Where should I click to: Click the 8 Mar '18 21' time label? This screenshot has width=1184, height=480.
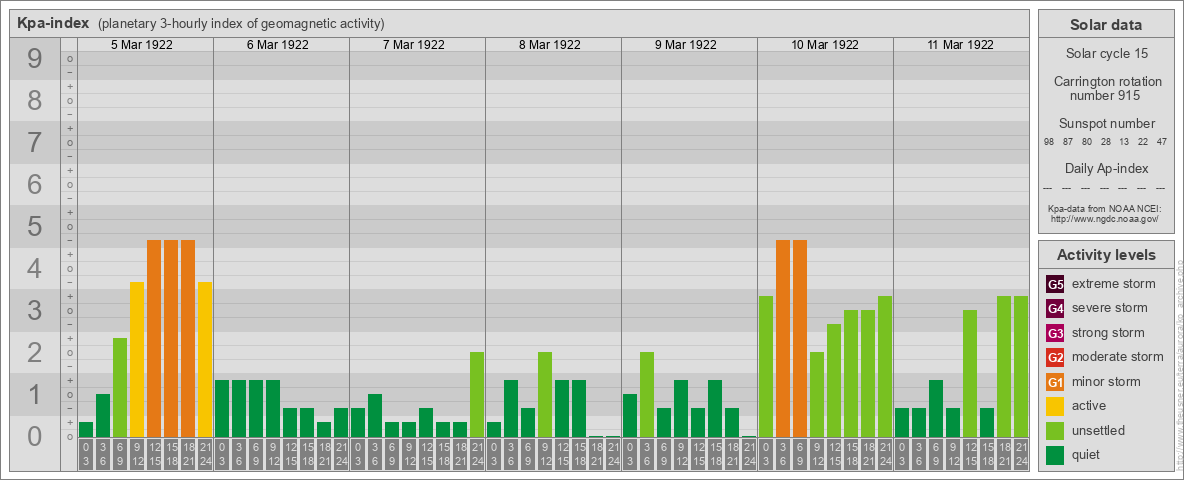click(x=596, y=454)
